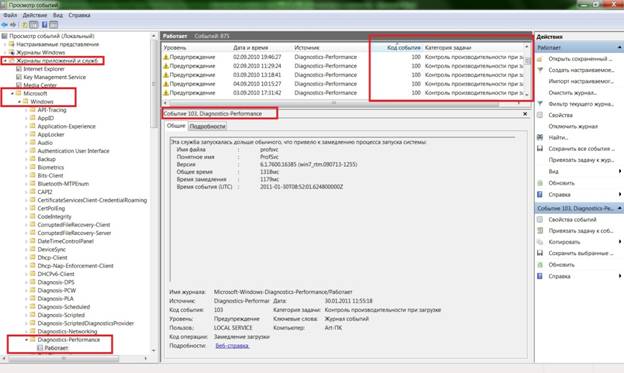Collapse the Microsoft folder in the tree
Image resolution: width=624 pixels, height=373 pixels.
coord(12,94)
